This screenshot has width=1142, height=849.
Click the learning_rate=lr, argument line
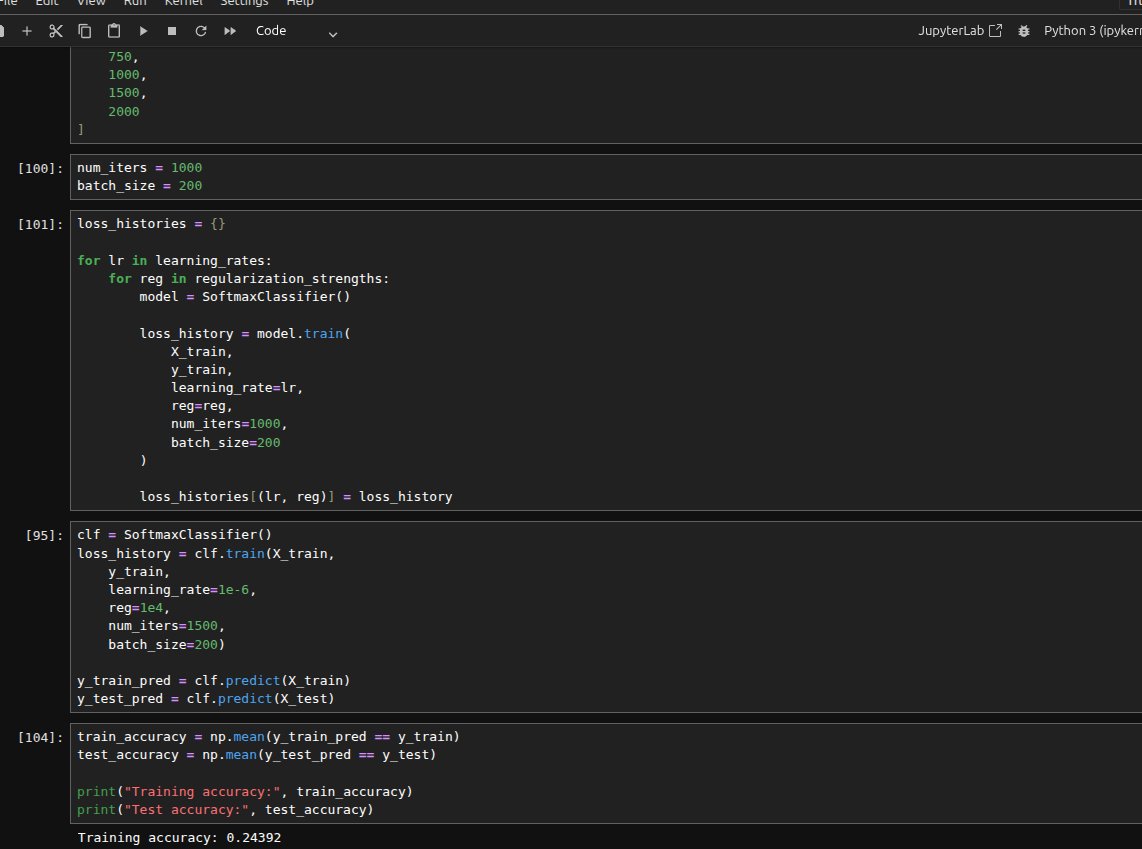tap(237, 388)
